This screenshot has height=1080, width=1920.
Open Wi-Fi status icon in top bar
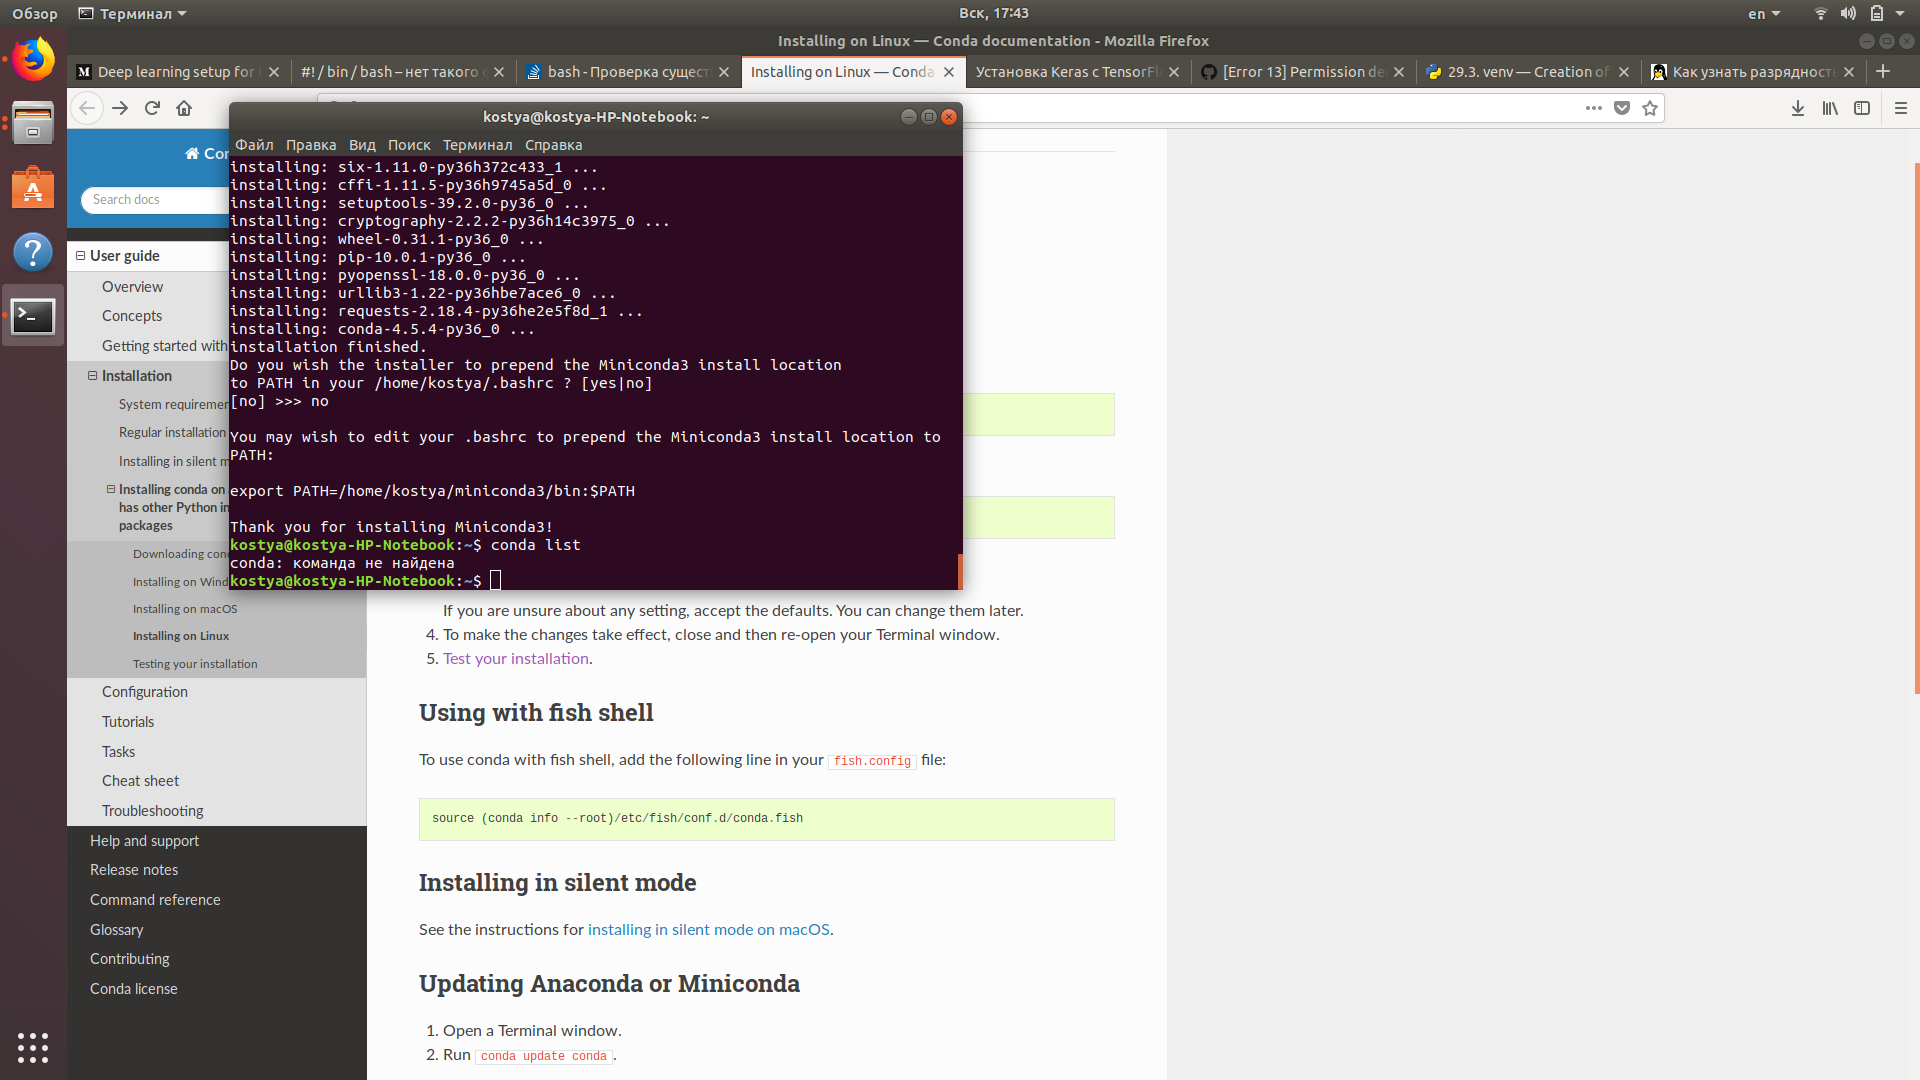tap(1821, 13)
